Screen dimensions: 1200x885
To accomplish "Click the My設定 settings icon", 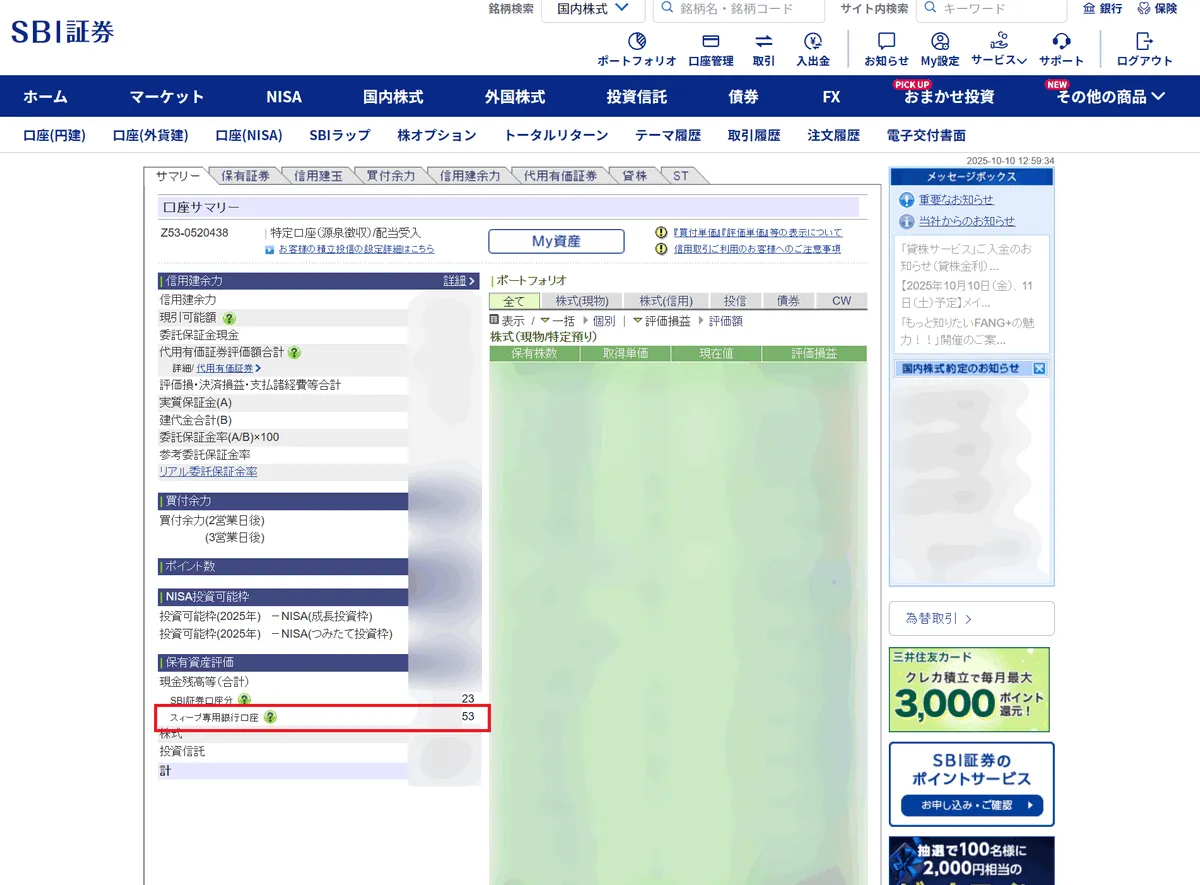I will (940, 42).
